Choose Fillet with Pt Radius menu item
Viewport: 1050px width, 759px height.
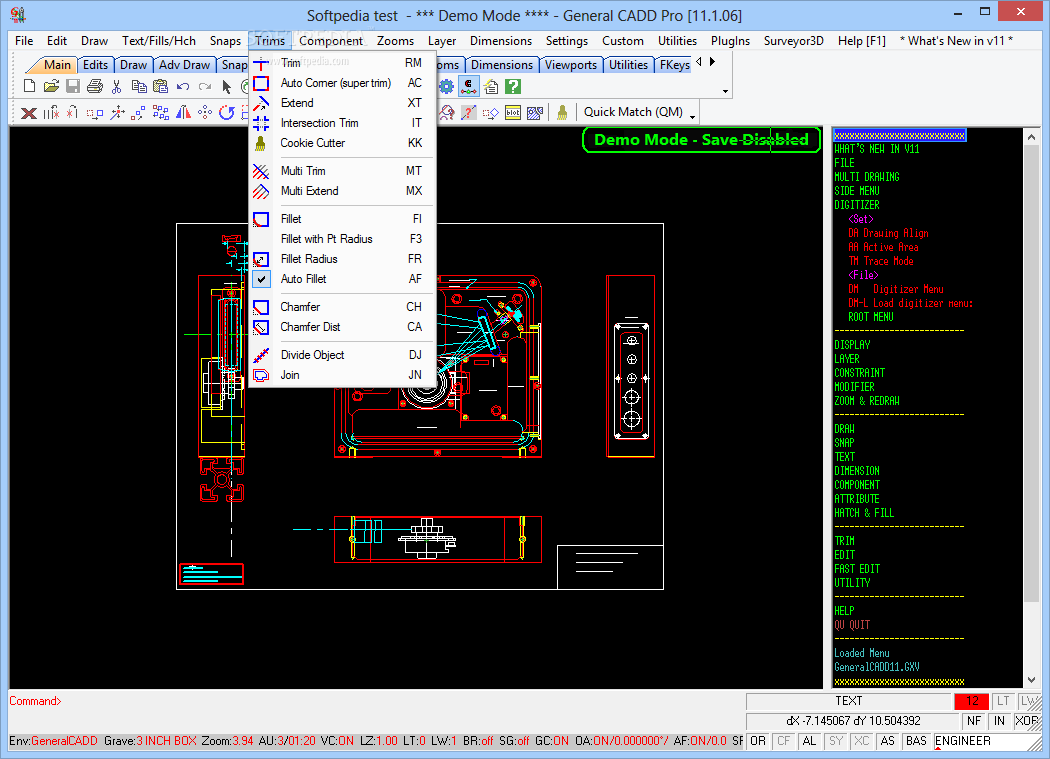tap(342, 239)
